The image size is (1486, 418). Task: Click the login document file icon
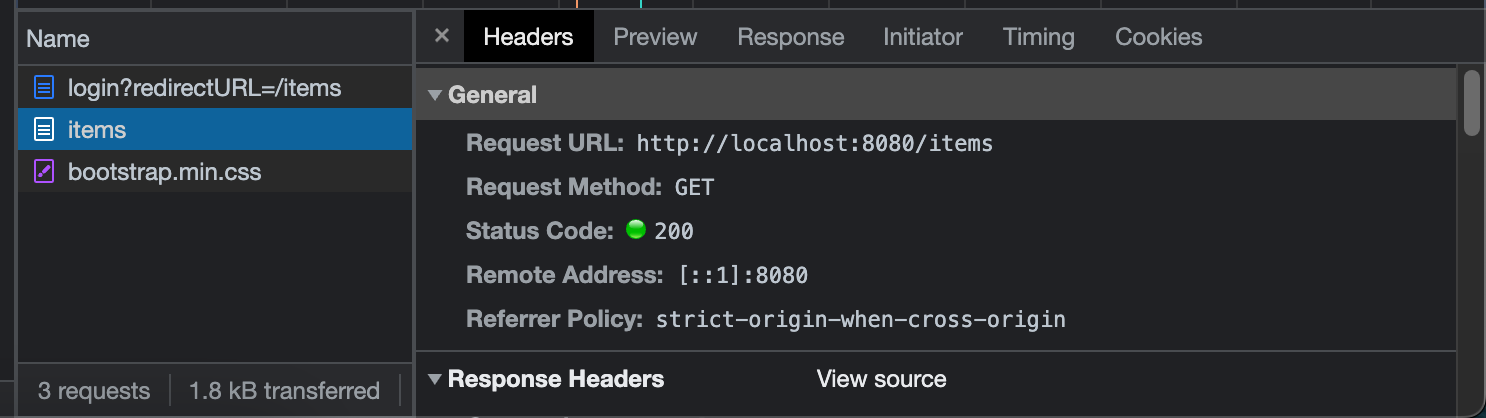43,88
